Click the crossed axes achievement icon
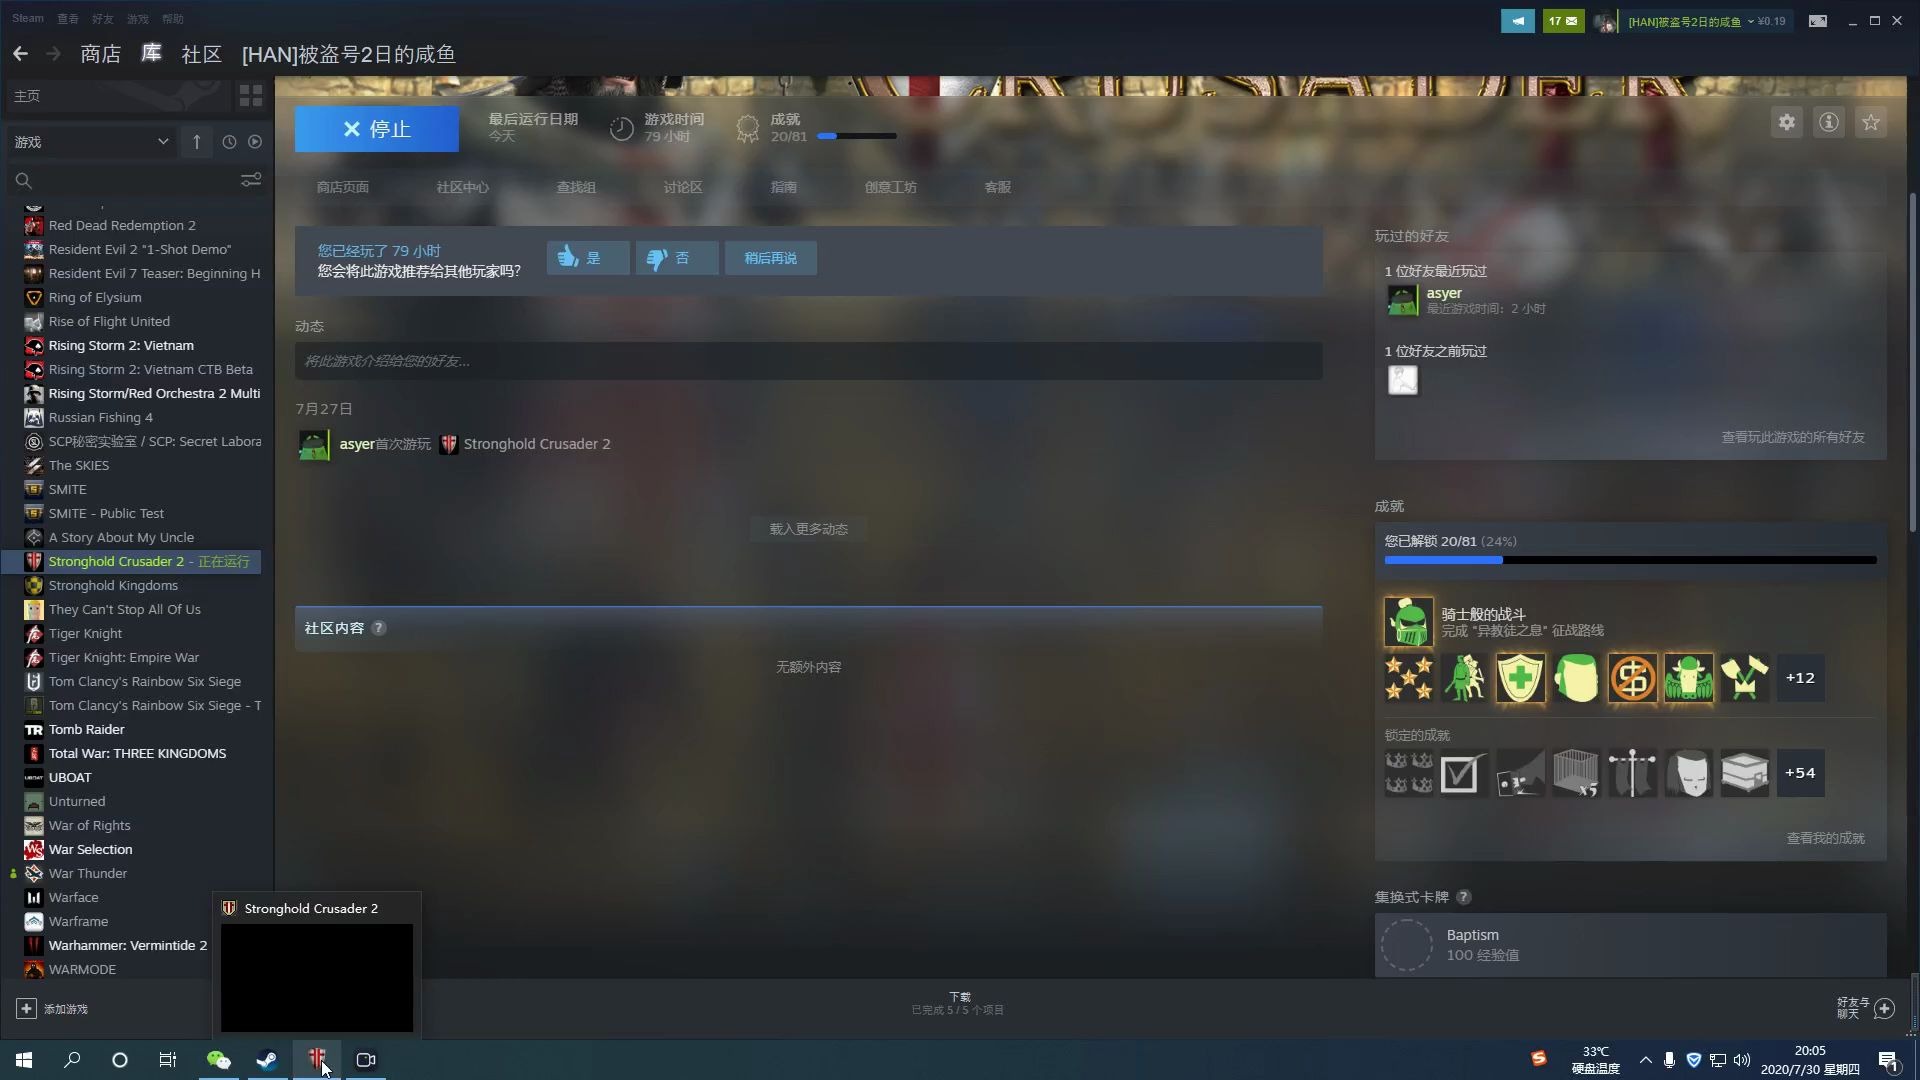1920x1080 pixels. click(x=1745, y=678)
